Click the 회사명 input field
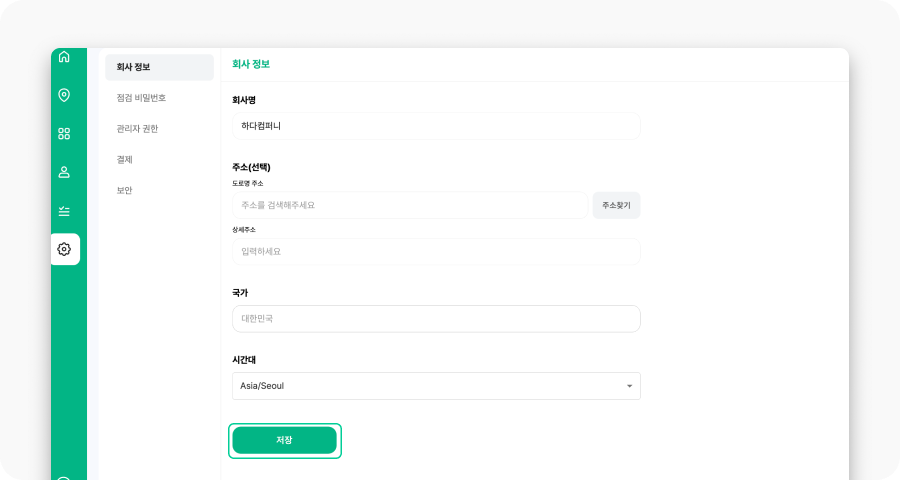Viewport: 900px width, 480px height. (x=436, y=126)
